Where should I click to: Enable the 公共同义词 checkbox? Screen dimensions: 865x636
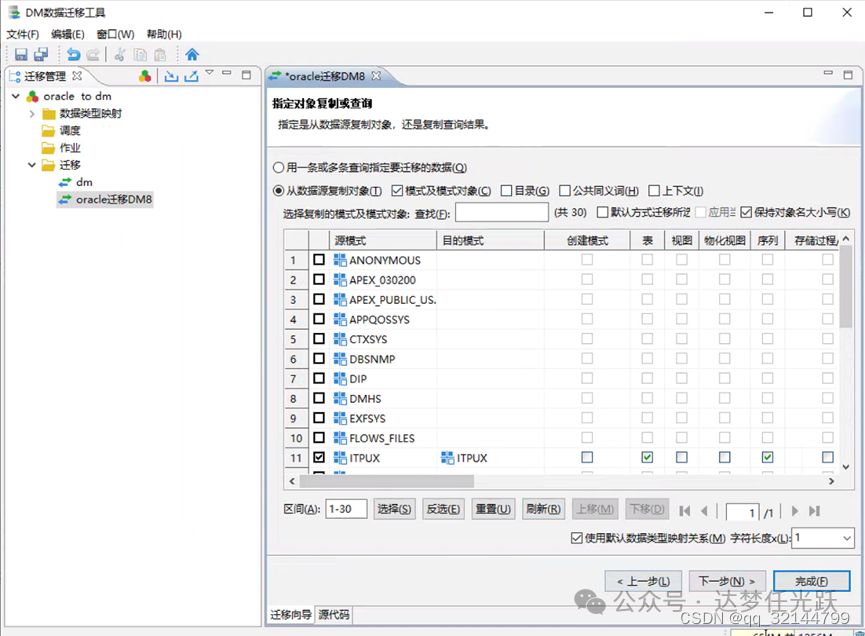pos(564,191)
